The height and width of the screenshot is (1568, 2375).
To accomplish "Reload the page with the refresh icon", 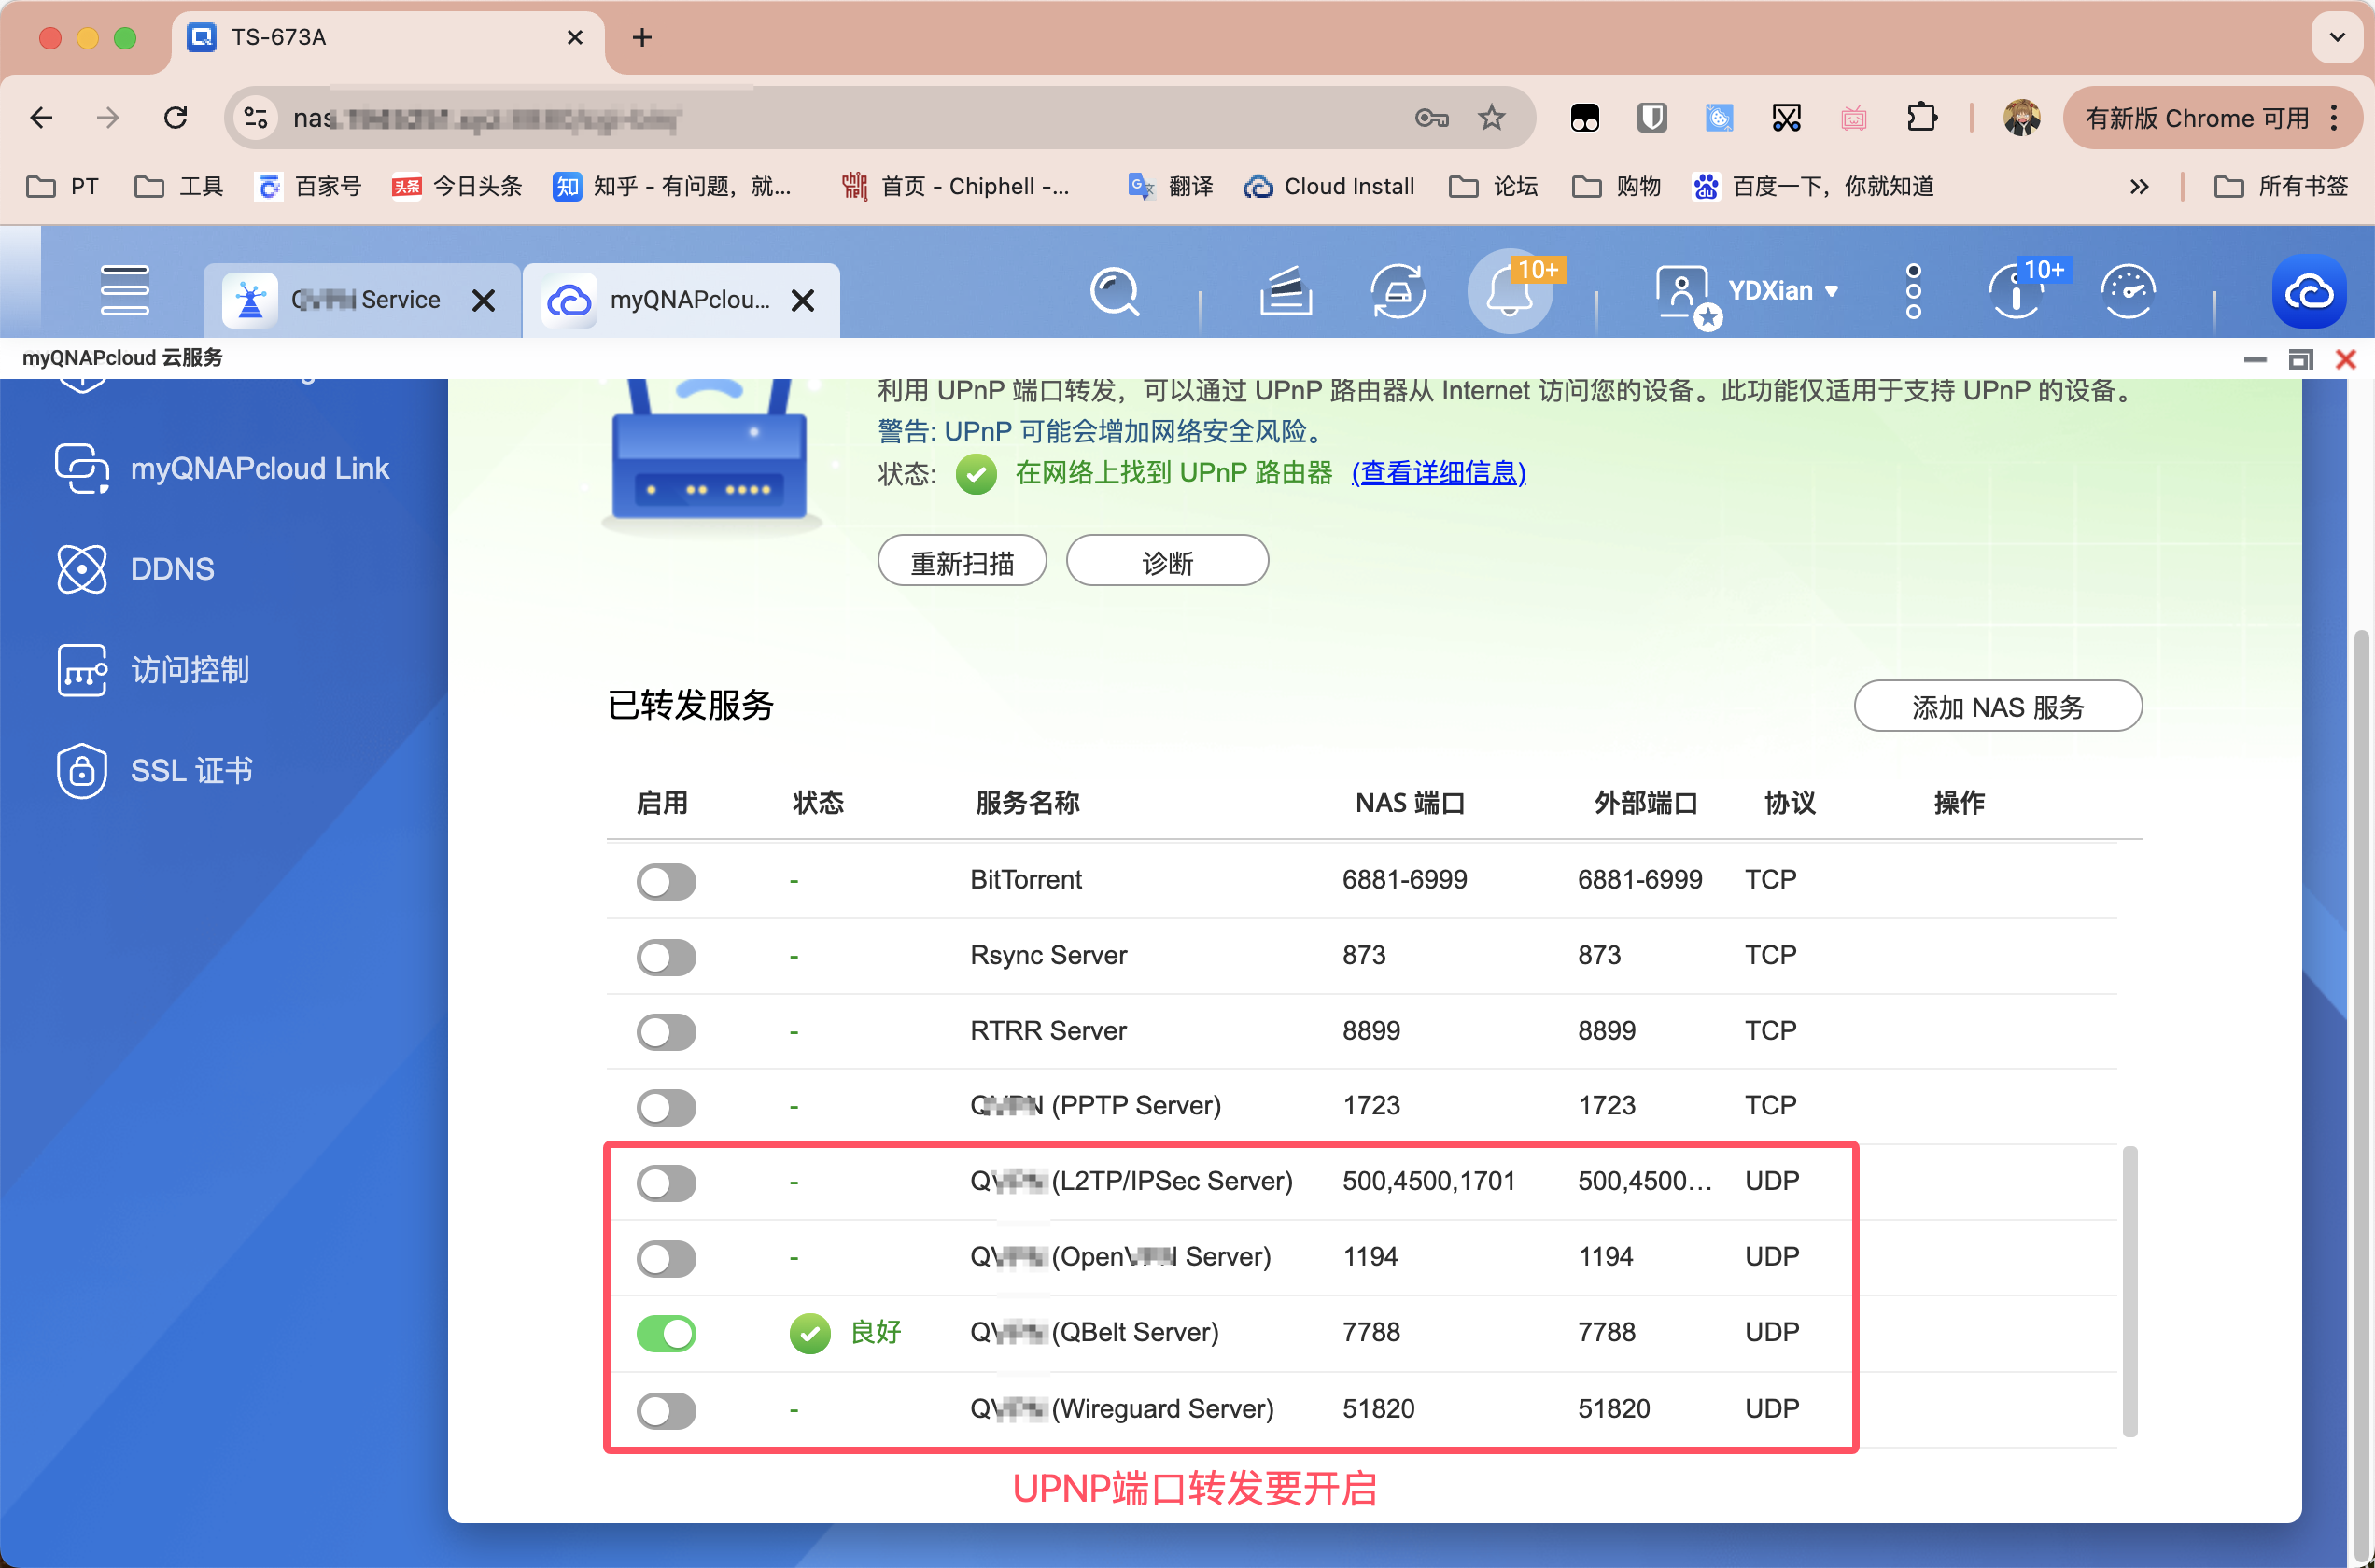I will pyautogui.click(x=176, y=118).
